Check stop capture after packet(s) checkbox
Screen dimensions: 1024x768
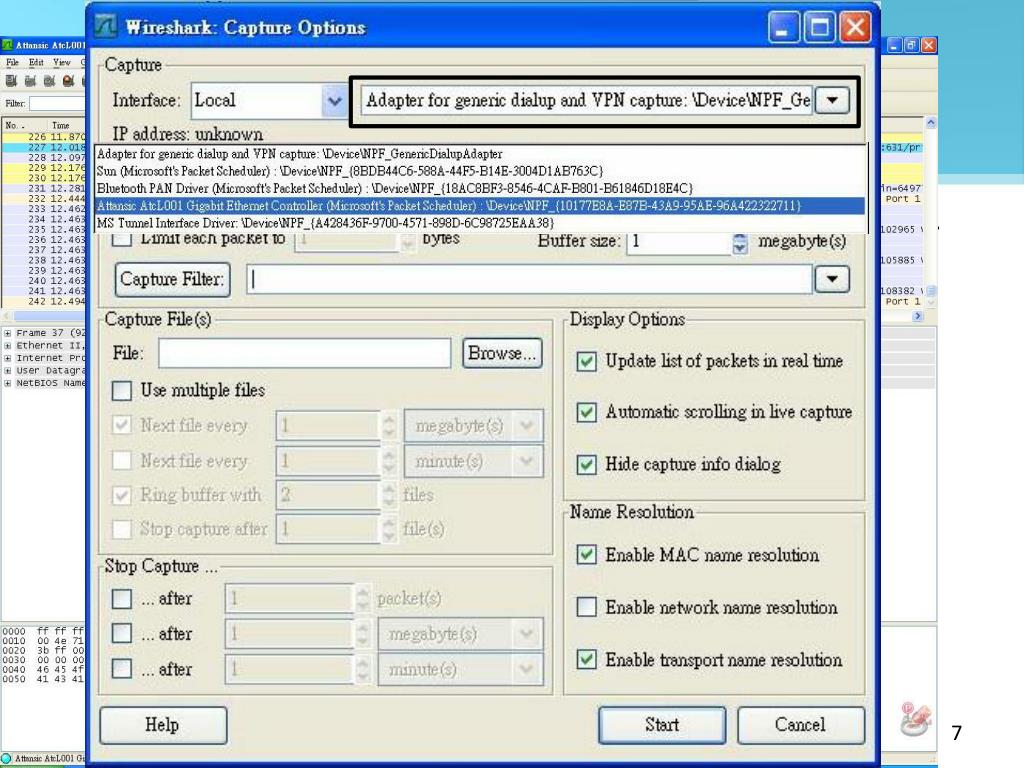pos(121,599)
